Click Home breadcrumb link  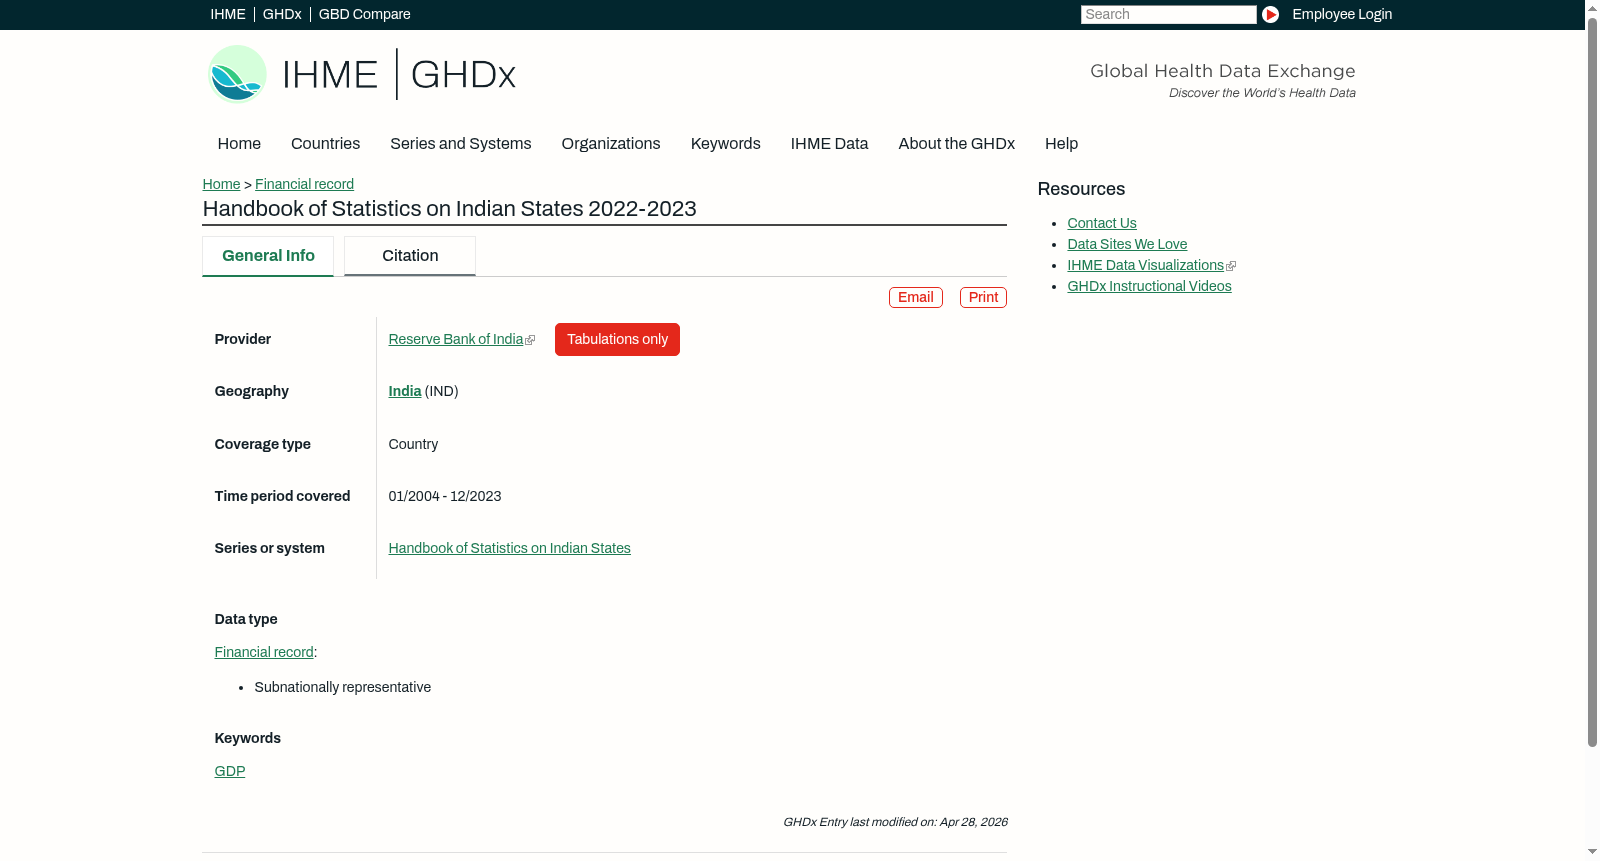(x=221, y=184)
